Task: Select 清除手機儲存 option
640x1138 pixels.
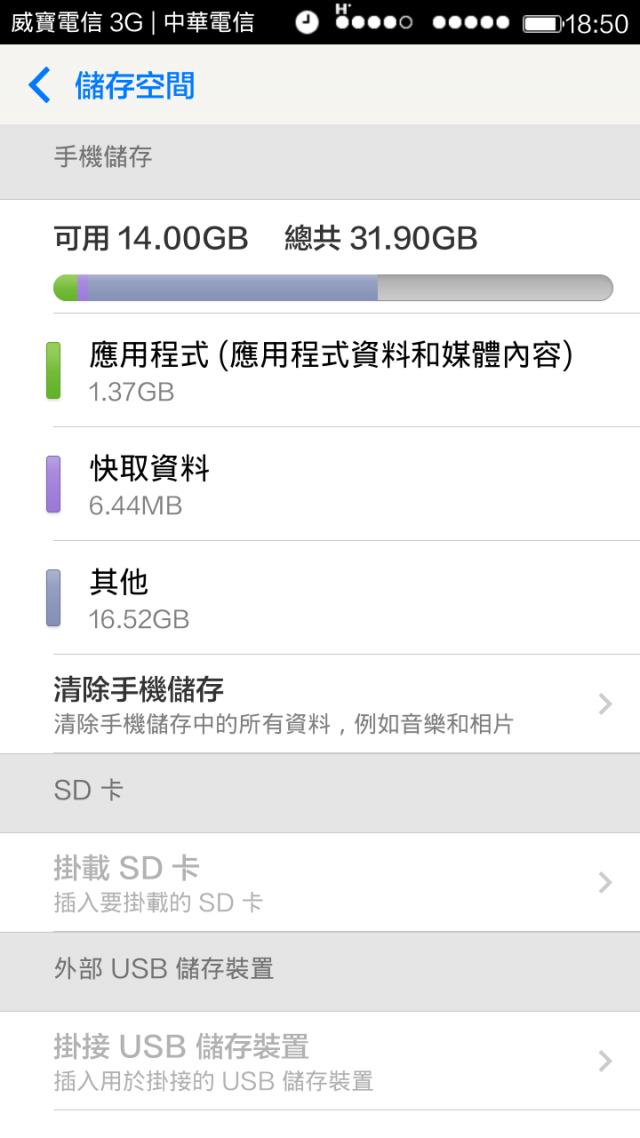Action: coord(320,704)
